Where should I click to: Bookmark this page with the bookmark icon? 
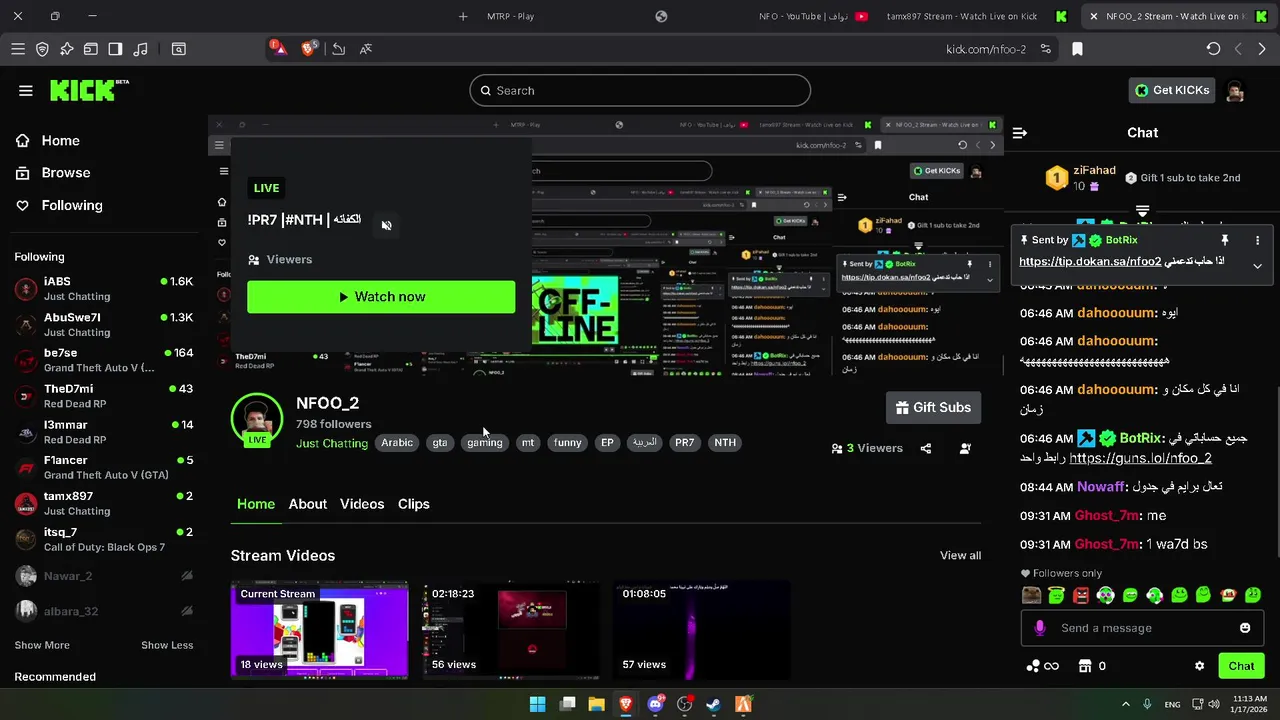point(1077,49)
